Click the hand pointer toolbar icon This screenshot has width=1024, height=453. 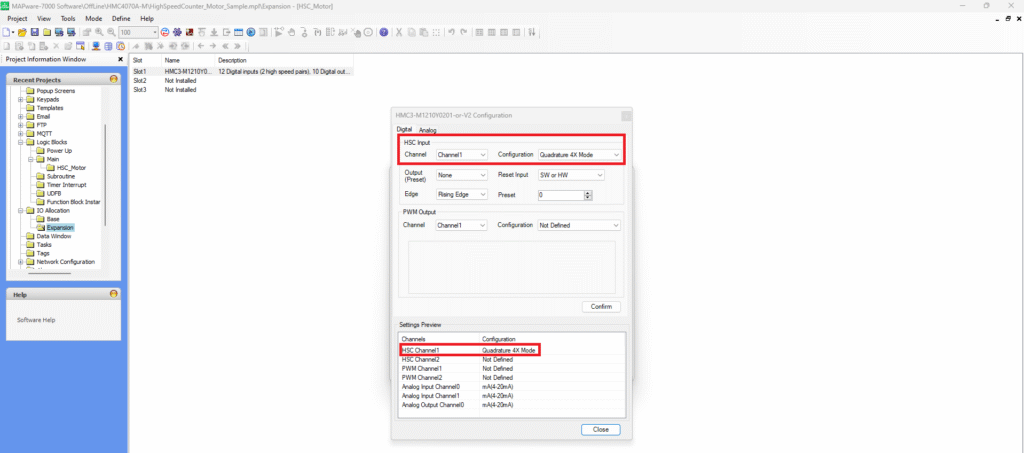pos(292,32)
